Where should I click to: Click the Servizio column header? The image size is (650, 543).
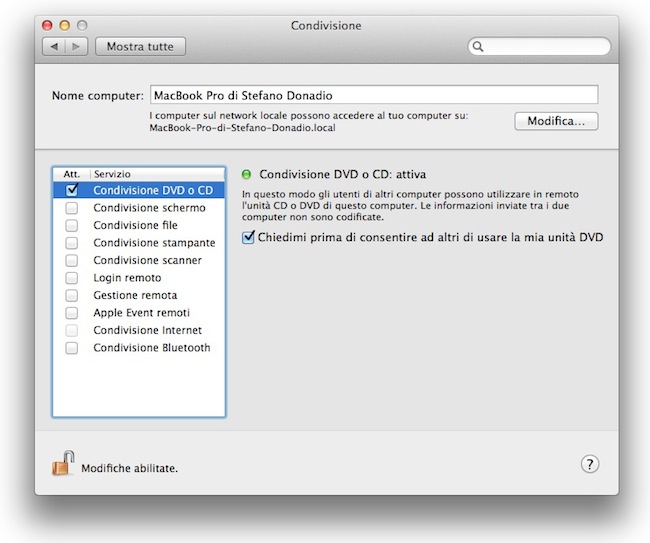(x=113, y=173)
